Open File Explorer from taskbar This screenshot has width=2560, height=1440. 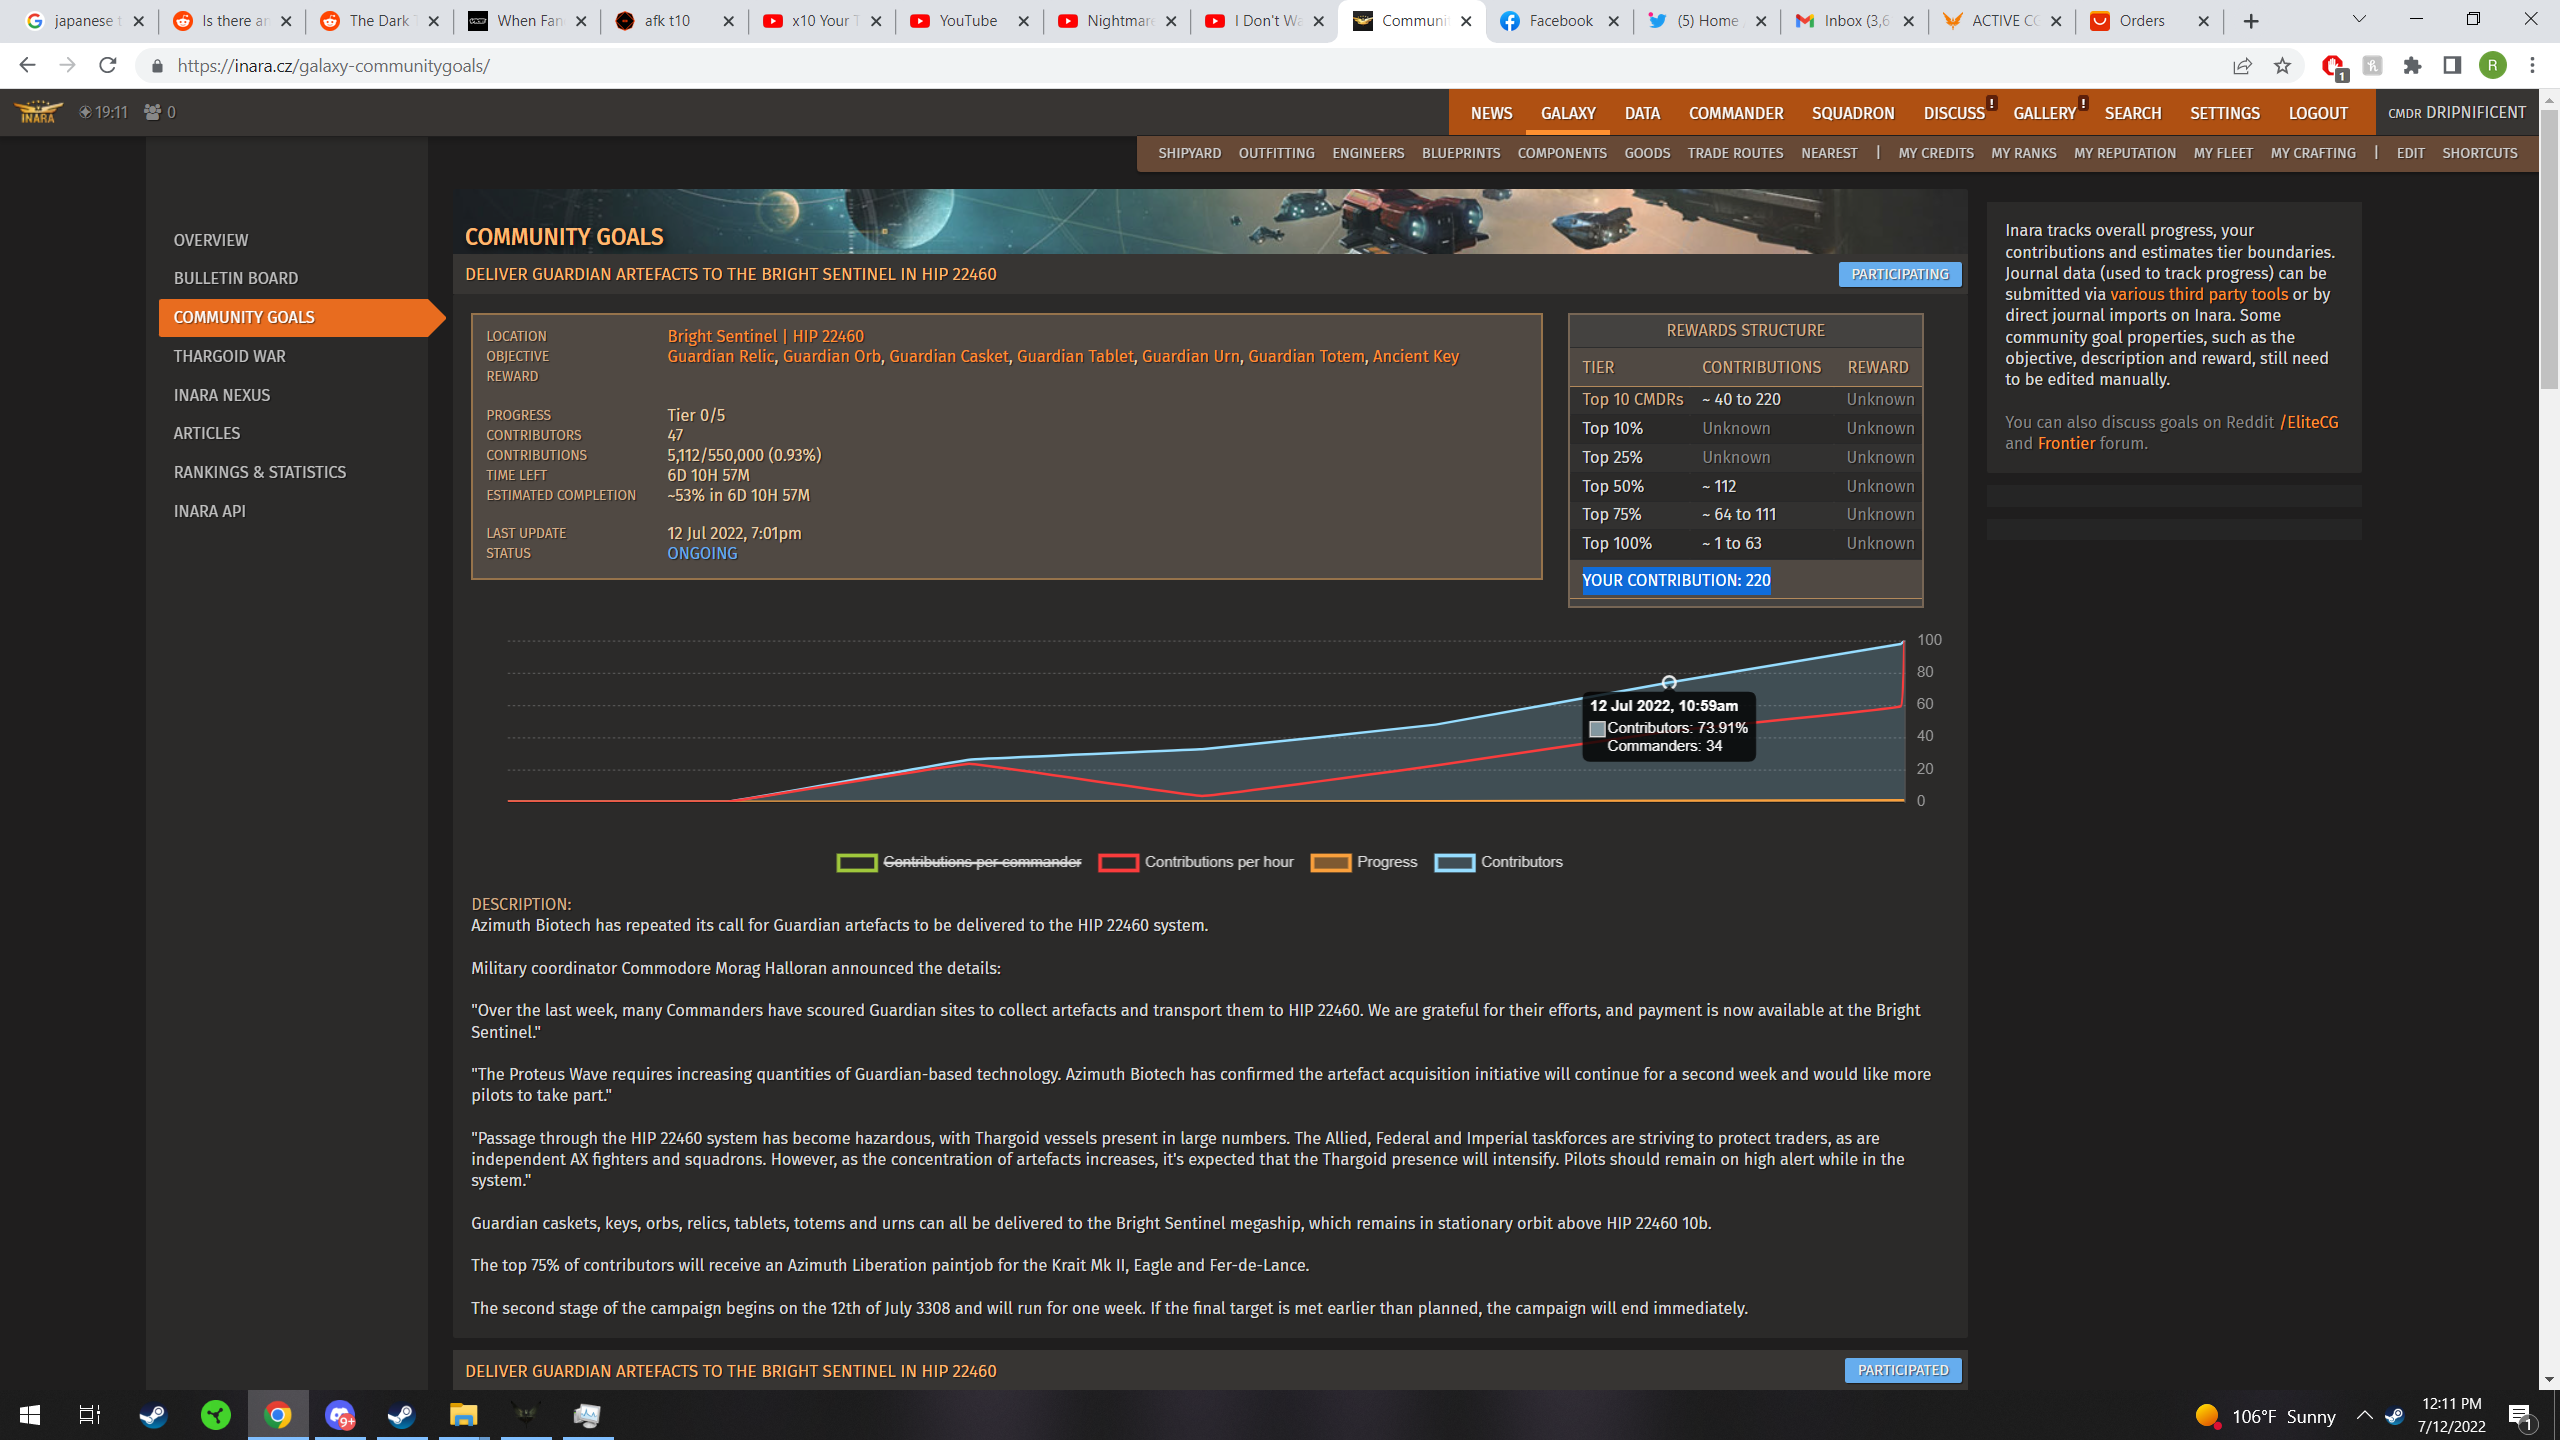point(464,1415)
